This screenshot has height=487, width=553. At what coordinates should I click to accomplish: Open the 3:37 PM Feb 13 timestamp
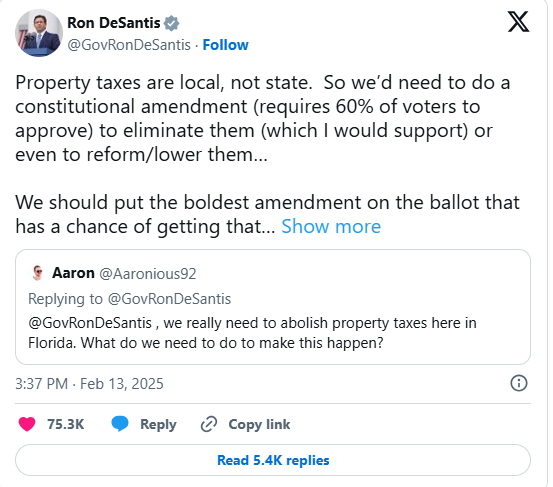[89, 384]
